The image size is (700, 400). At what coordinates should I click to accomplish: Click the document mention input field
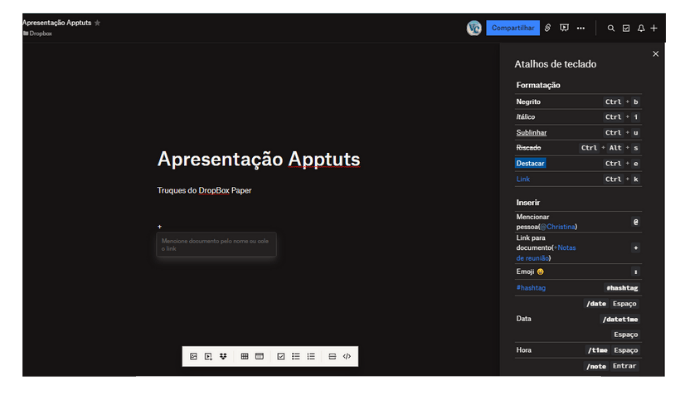tap(217, 245)
